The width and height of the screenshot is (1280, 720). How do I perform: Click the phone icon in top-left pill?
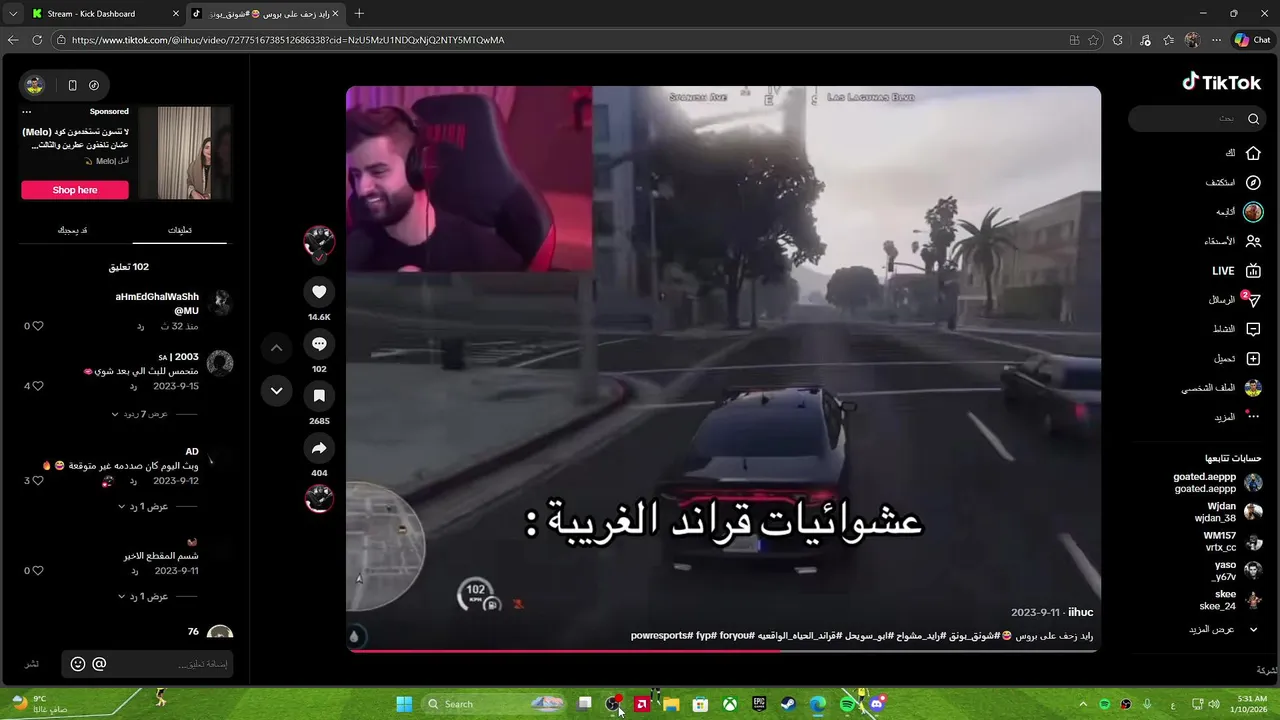(x=72, y=85)
